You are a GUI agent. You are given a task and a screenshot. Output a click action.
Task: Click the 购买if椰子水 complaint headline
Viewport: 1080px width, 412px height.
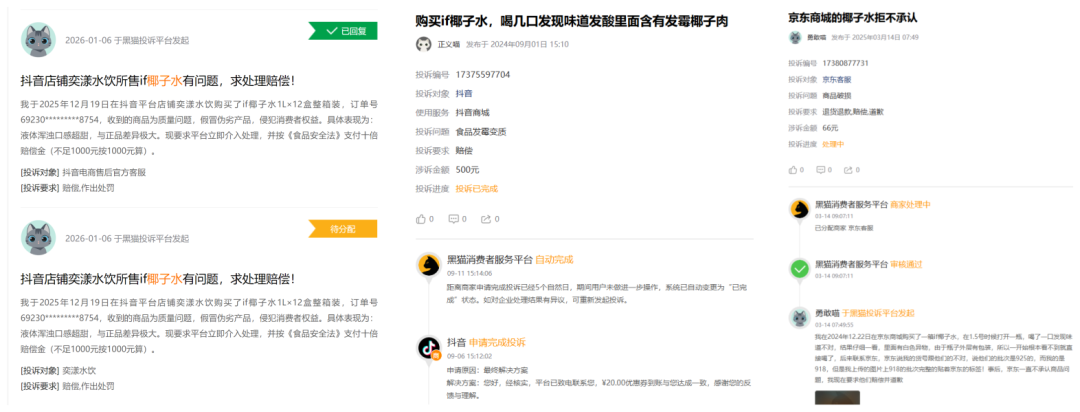point(572,21)
